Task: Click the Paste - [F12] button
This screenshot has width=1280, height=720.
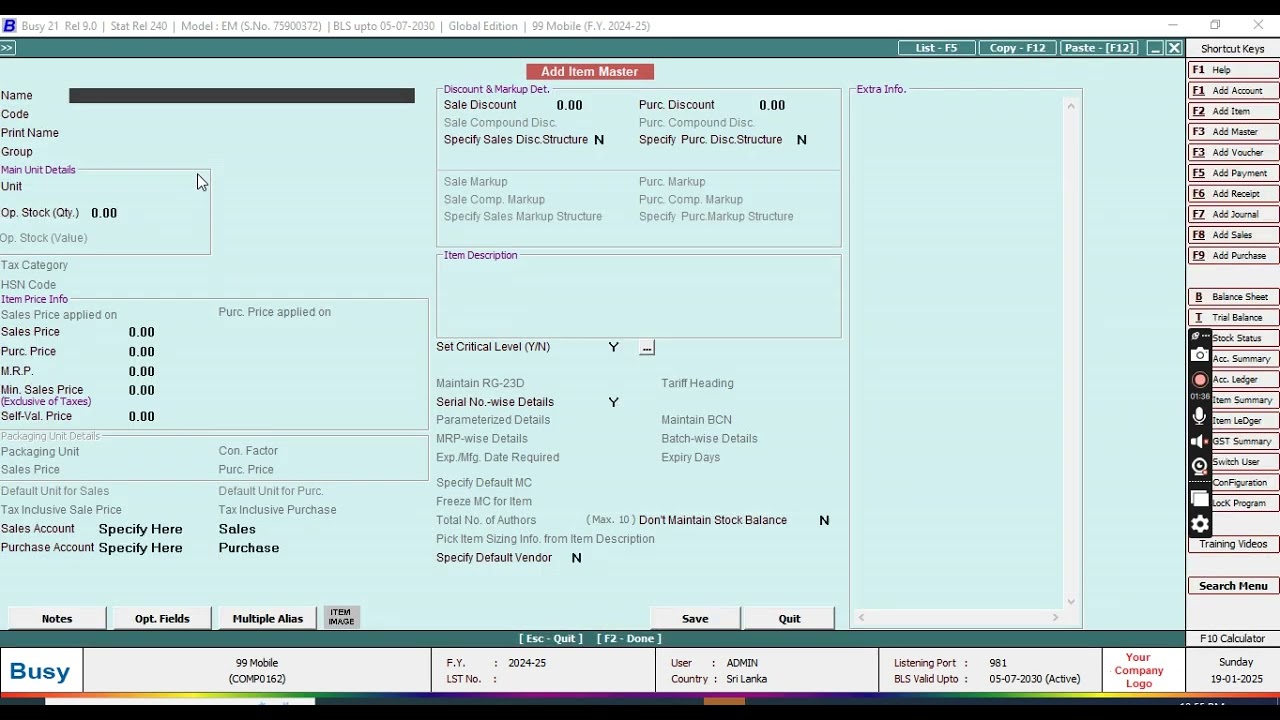Action: click(1099, 48)
